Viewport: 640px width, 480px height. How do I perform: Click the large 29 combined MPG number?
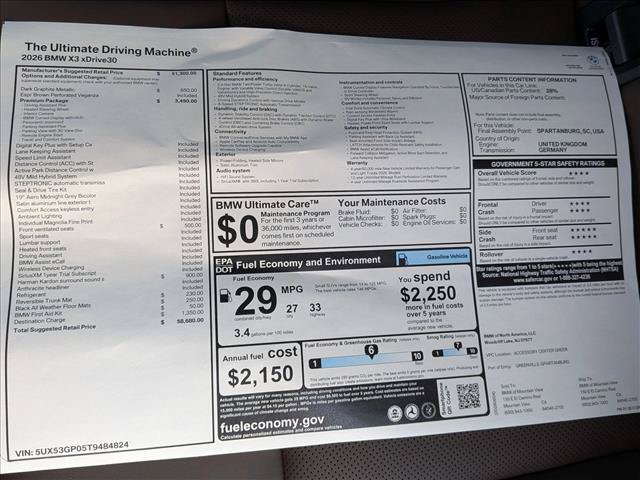[256, 300]
